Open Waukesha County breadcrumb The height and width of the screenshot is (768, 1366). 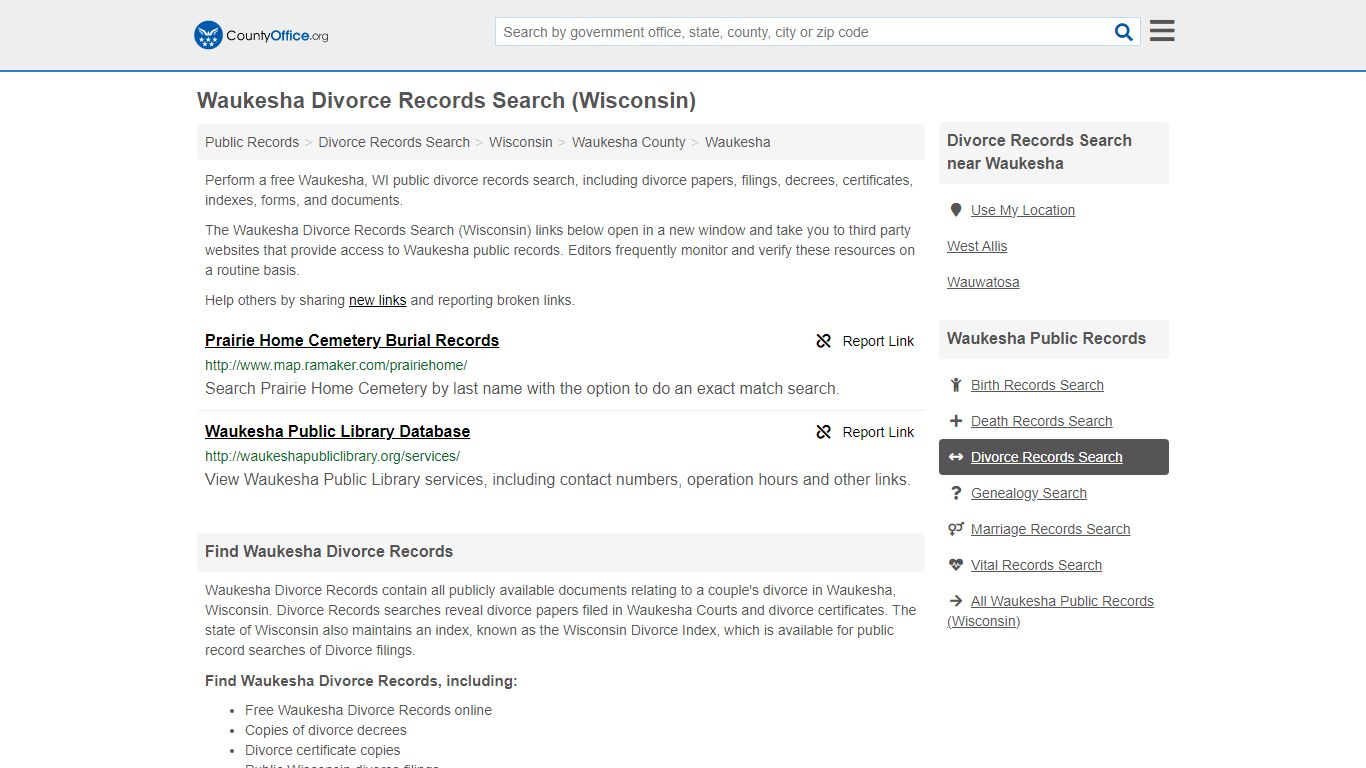pos(629,142)
